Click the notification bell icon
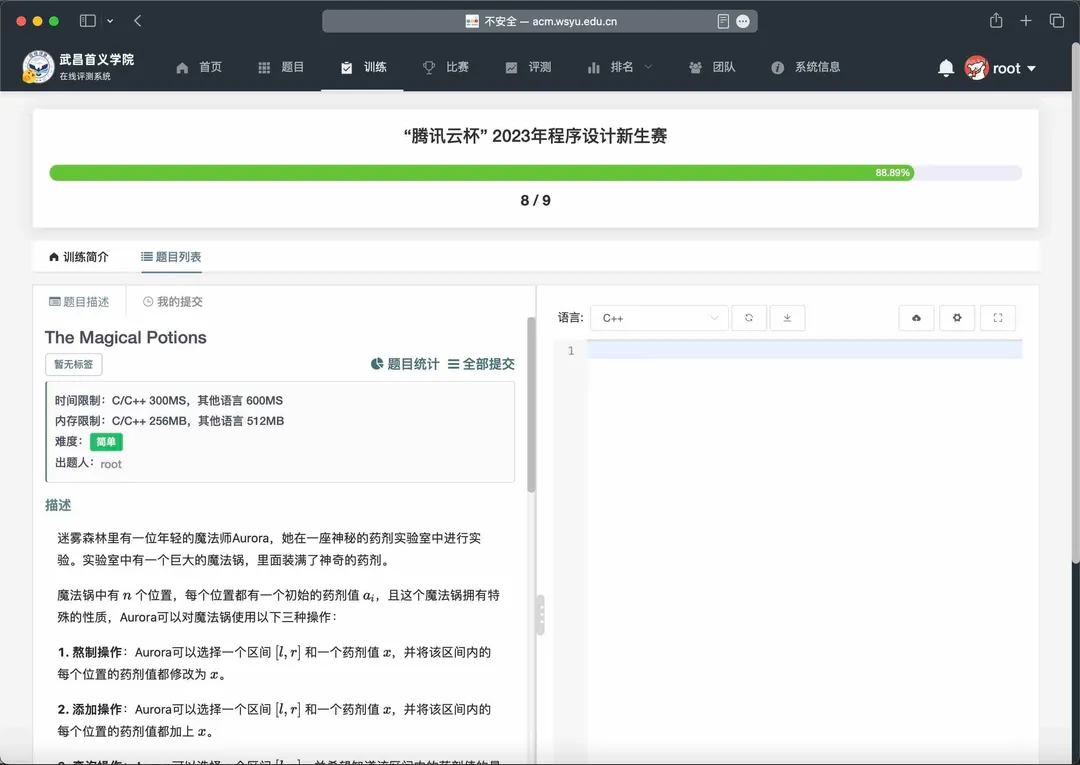Viewport: 1080px width, 765px height. (x=946, y=67)
